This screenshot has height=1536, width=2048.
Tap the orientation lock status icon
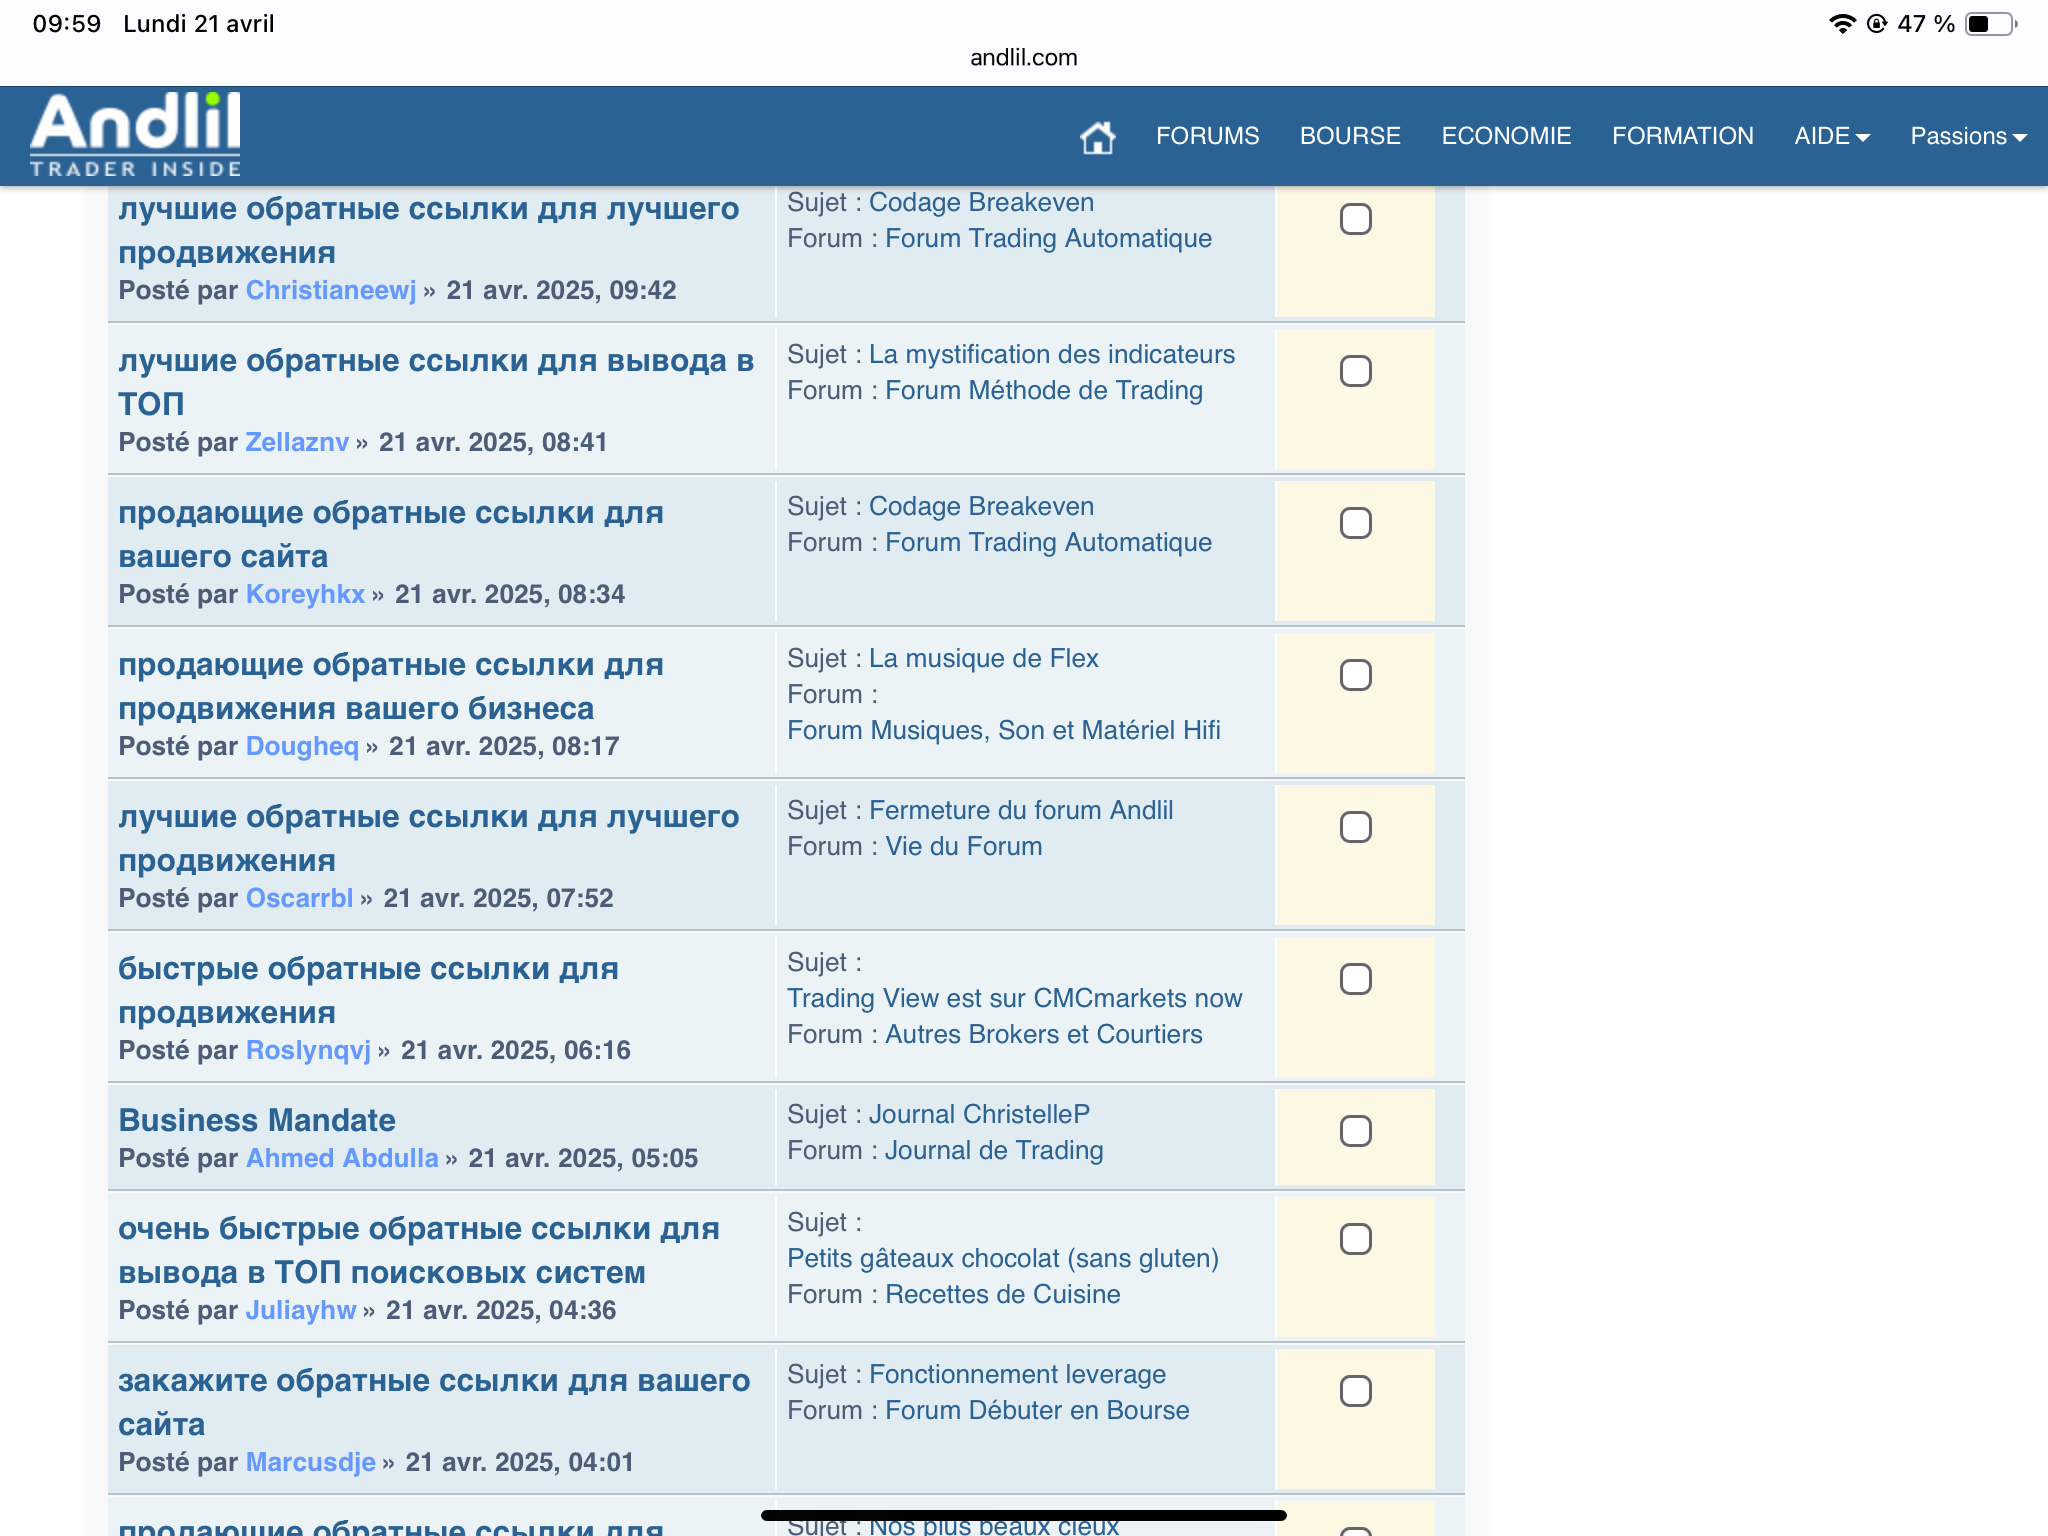(x=1877, y=24)
